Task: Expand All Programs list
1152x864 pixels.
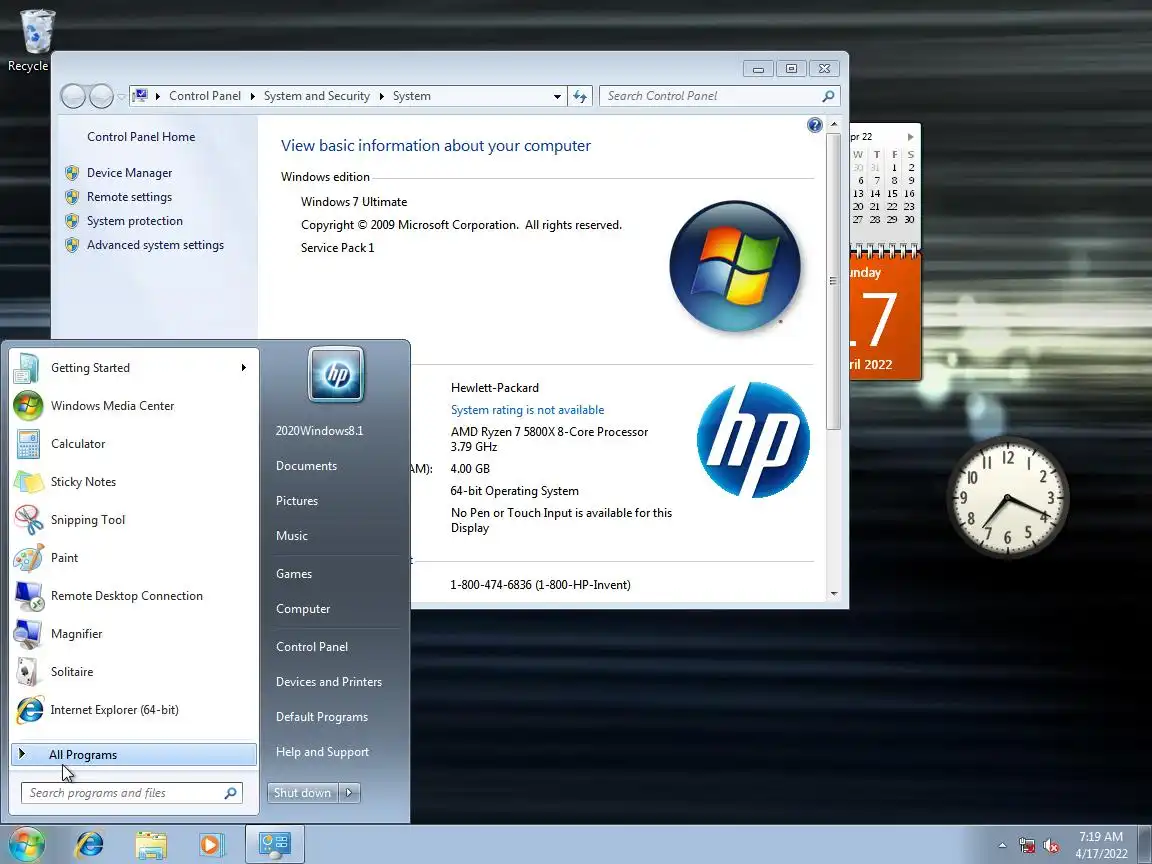Action: tap(134, 755)
